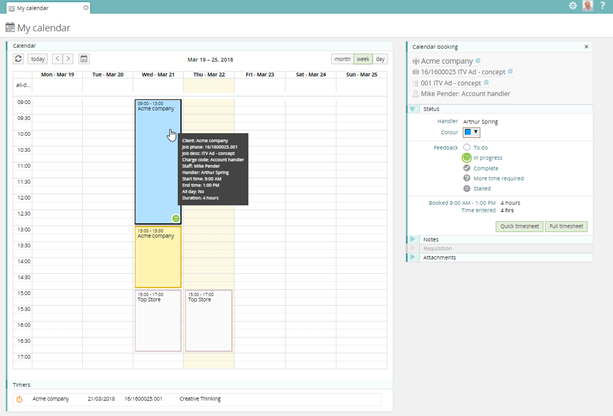Switch calendar to day view
This screenshot has height=416, width=613.
[380, 59]
